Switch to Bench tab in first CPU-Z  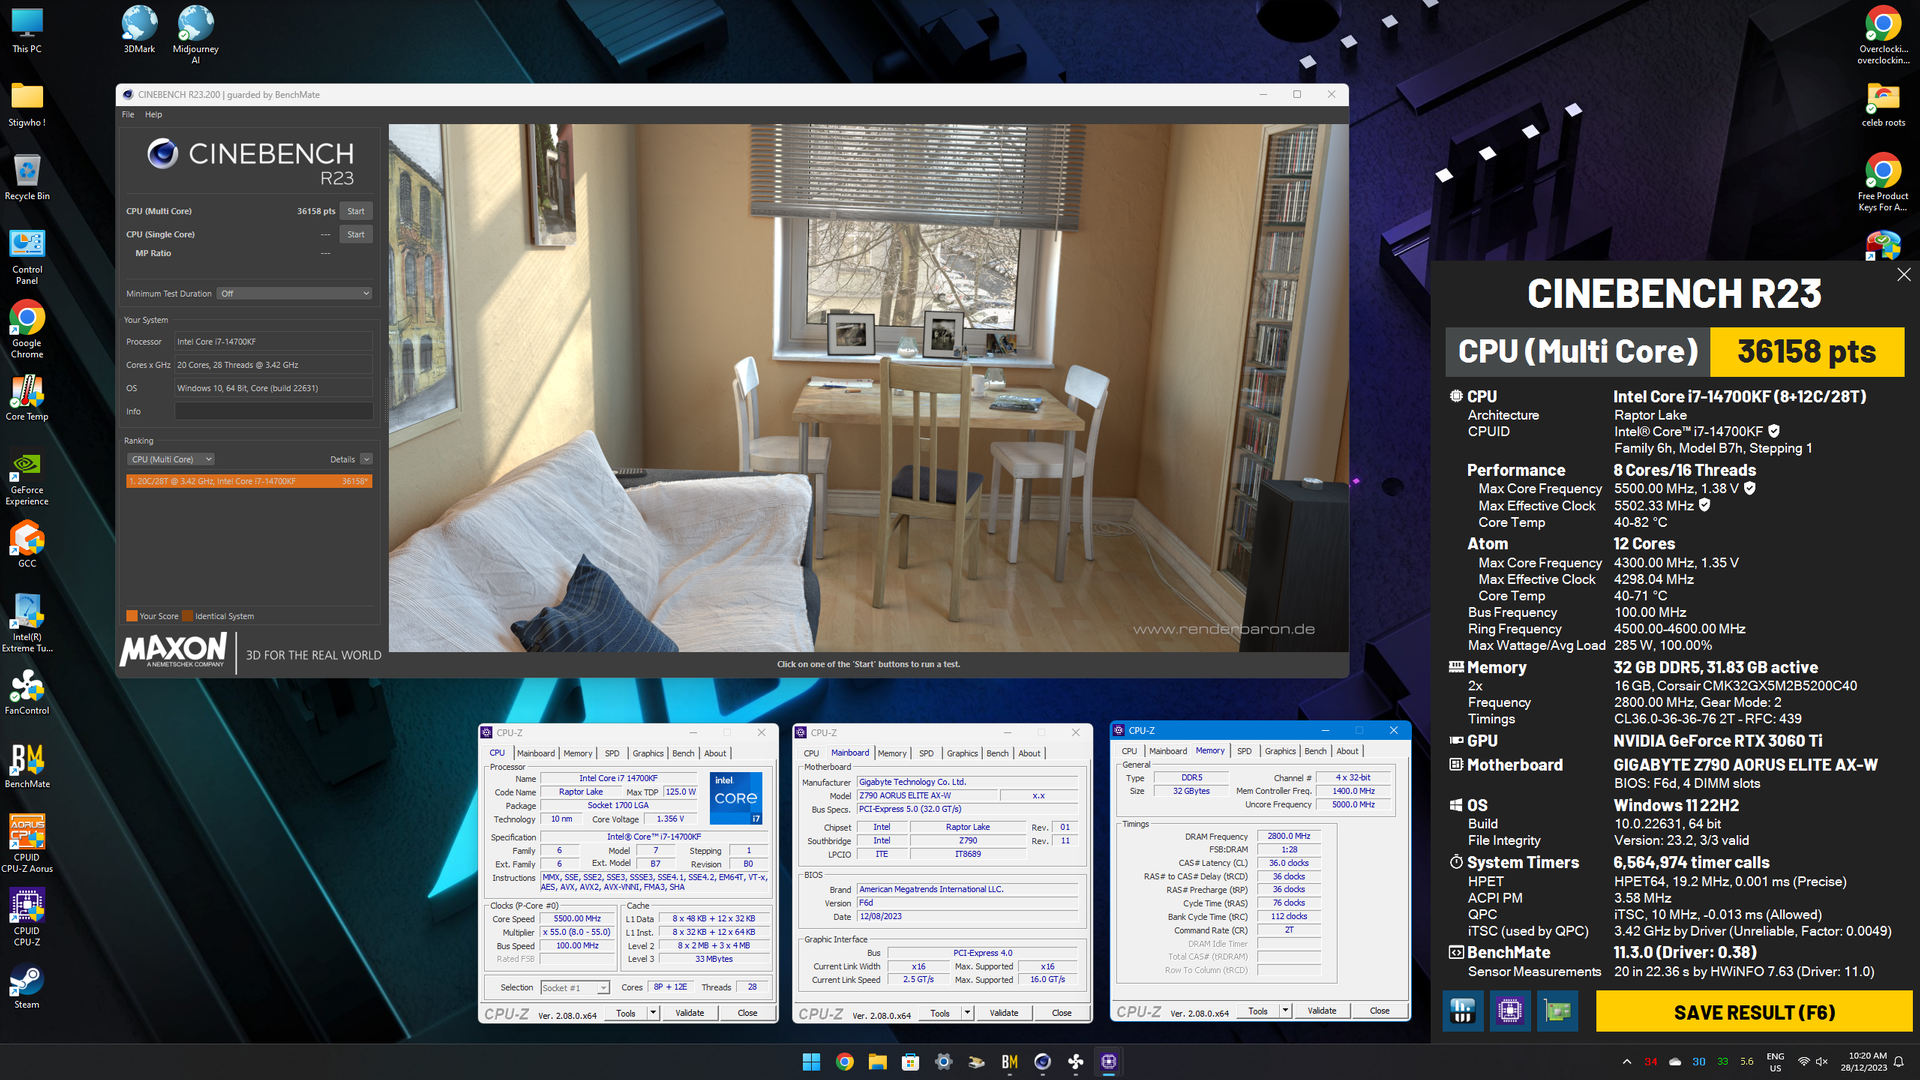point(683,754)
